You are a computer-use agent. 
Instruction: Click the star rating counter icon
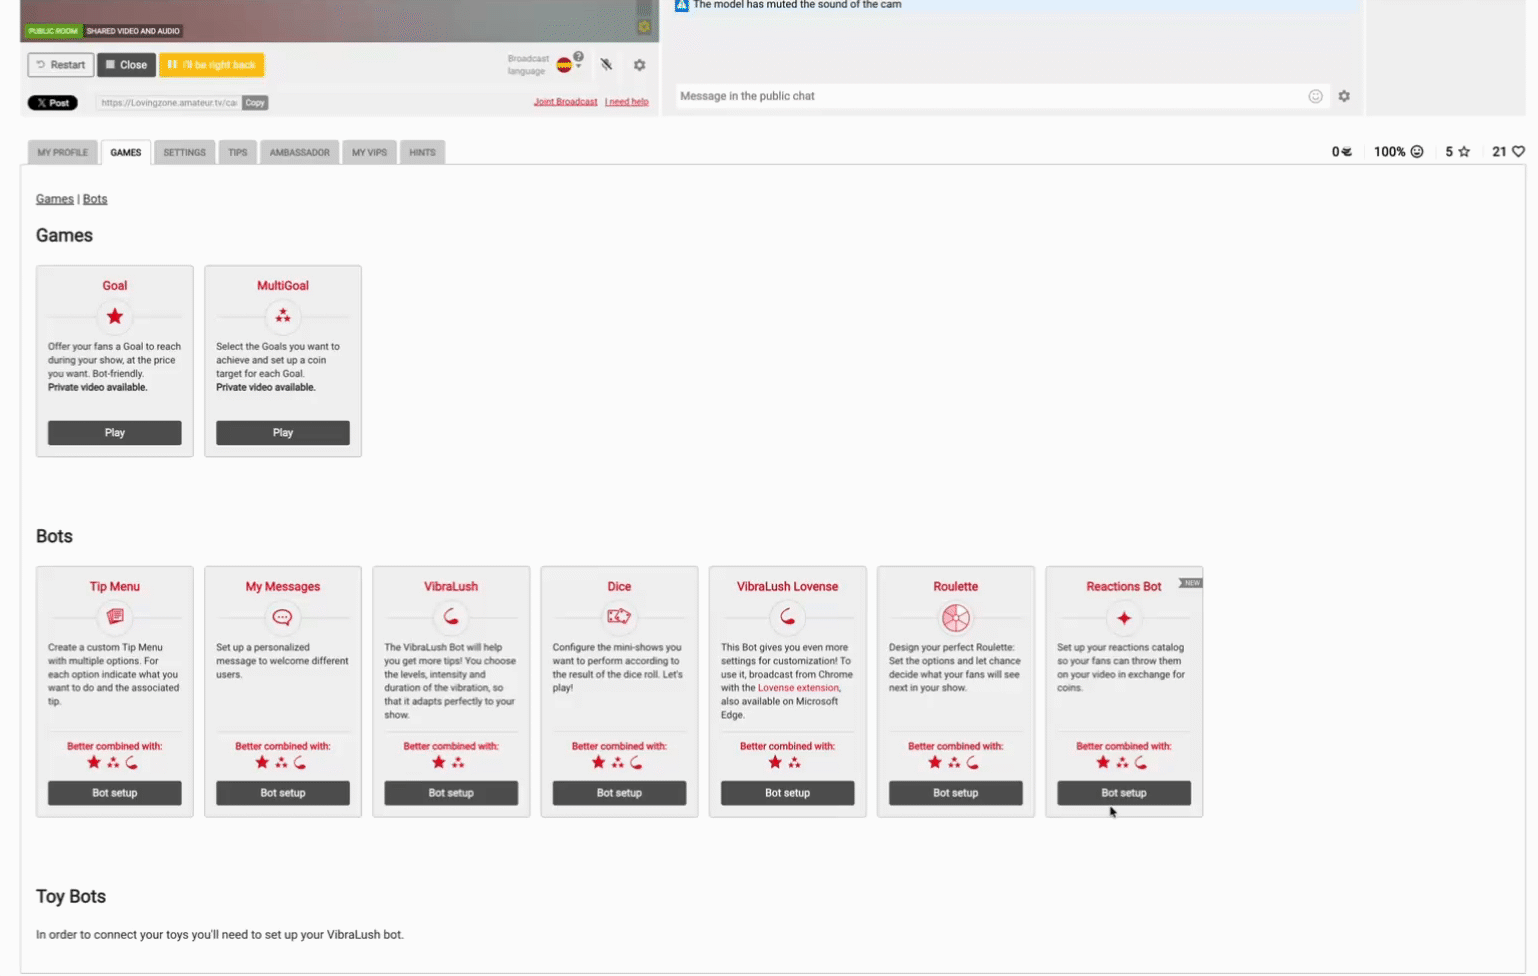tap(1464, 152)
